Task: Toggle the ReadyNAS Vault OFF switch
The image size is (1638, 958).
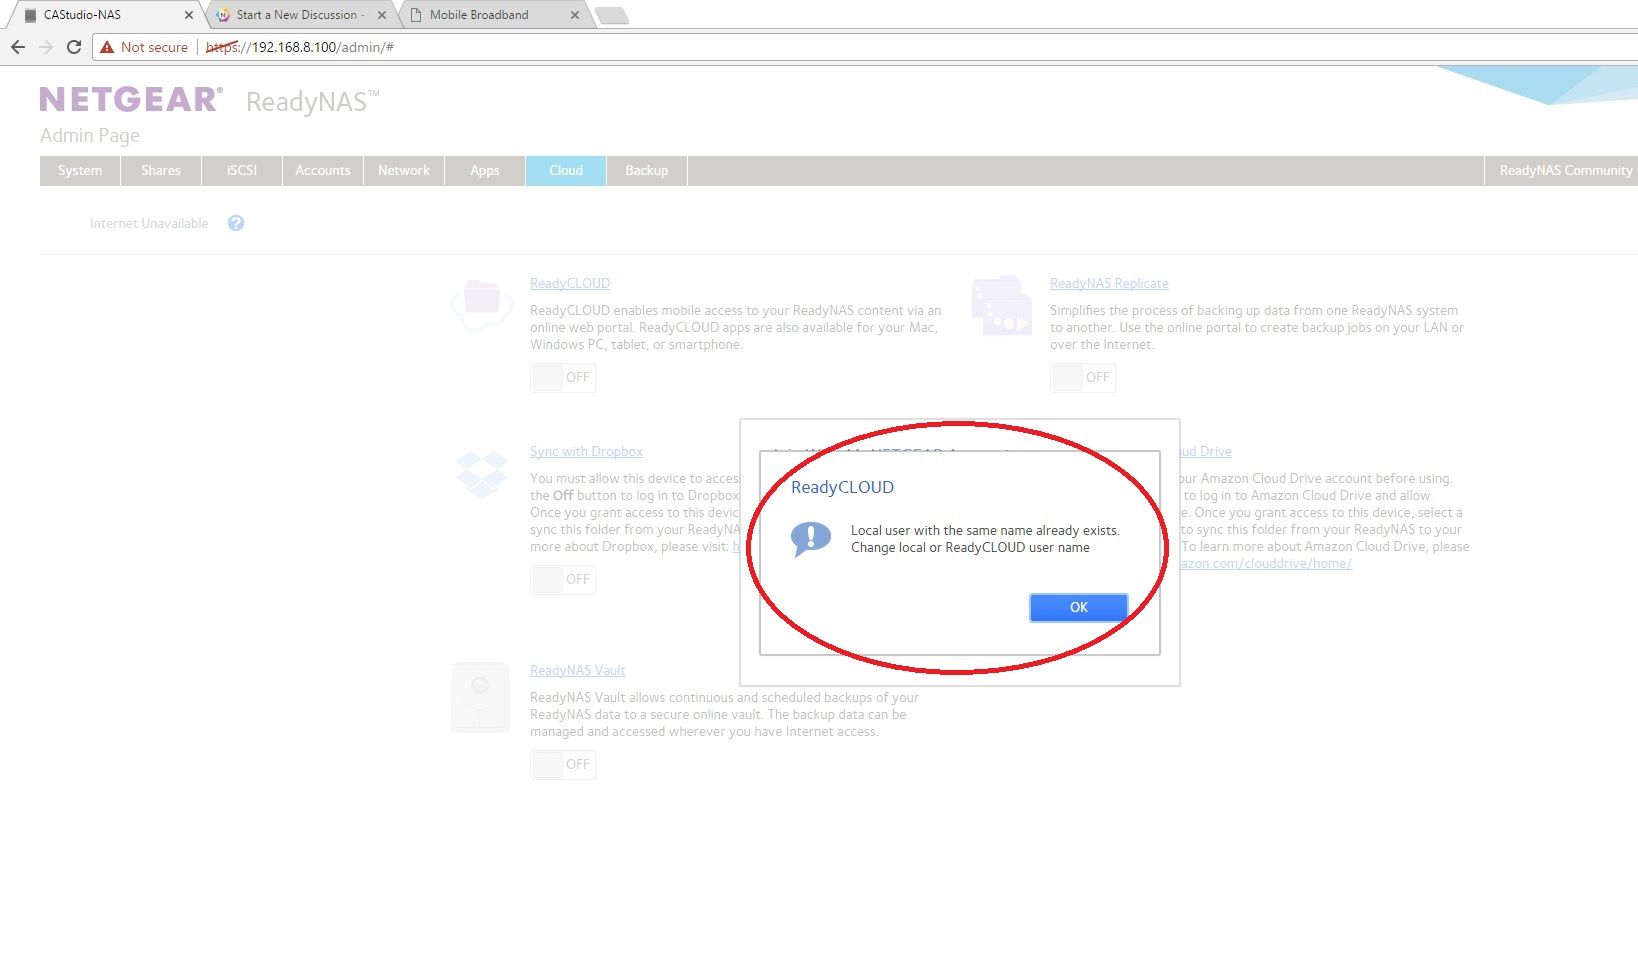Action: coord(563,764)
